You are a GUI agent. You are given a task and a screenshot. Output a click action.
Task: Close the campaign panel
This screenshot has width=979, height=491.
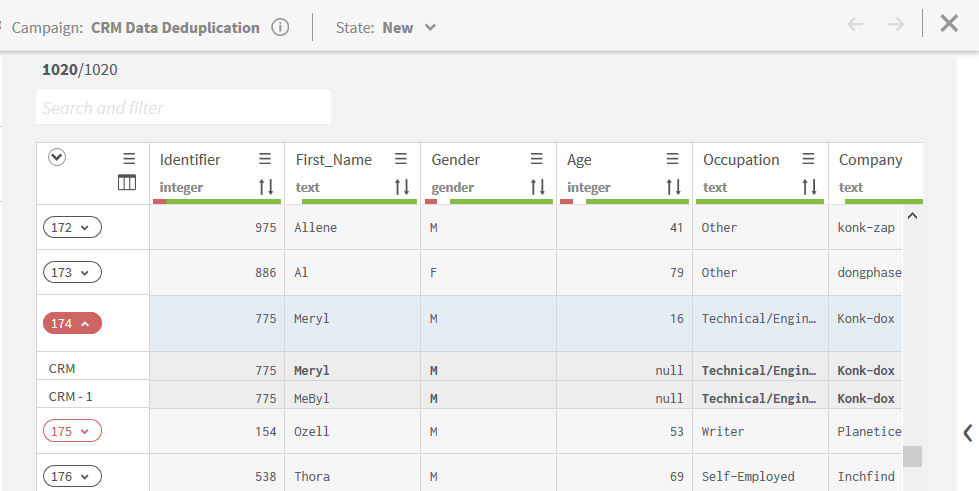point(949,24)
